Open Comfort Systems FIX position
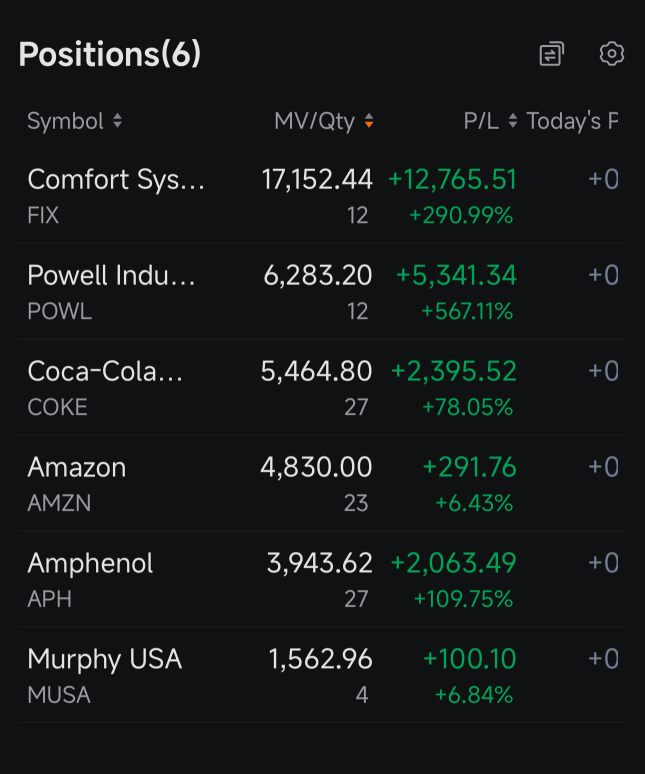645x774 pixels. click(x=322, y=195)
